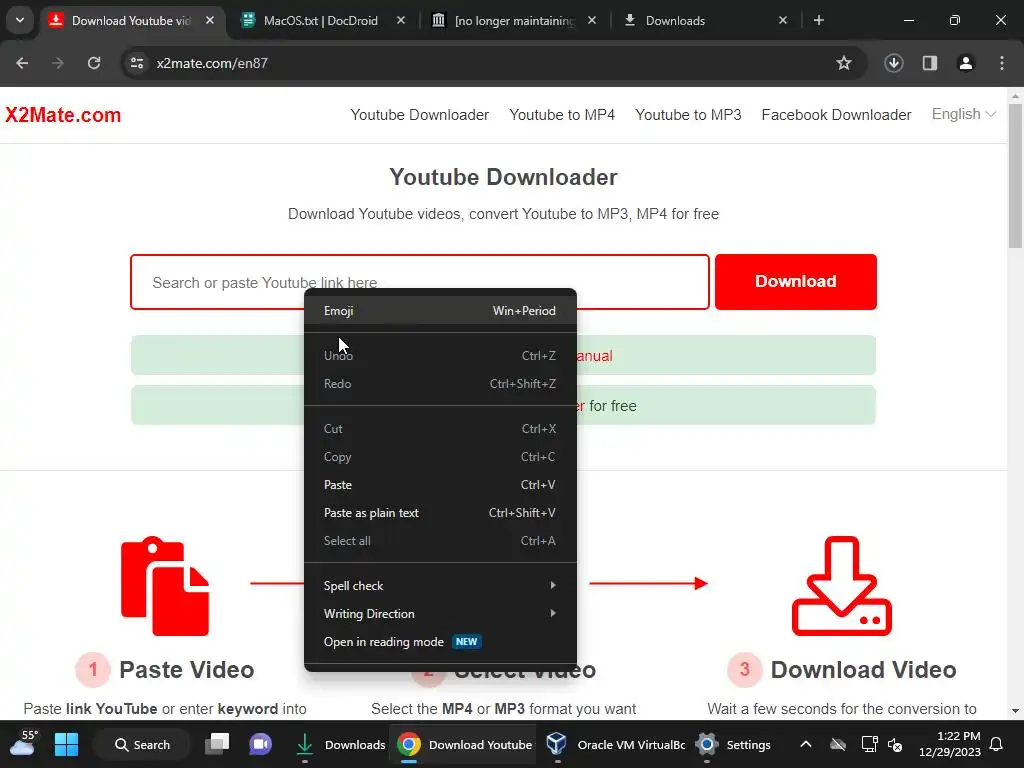Click the muted volume tray icon
This screenshot has width=1024, height=768.
click(x=895, y=744)
